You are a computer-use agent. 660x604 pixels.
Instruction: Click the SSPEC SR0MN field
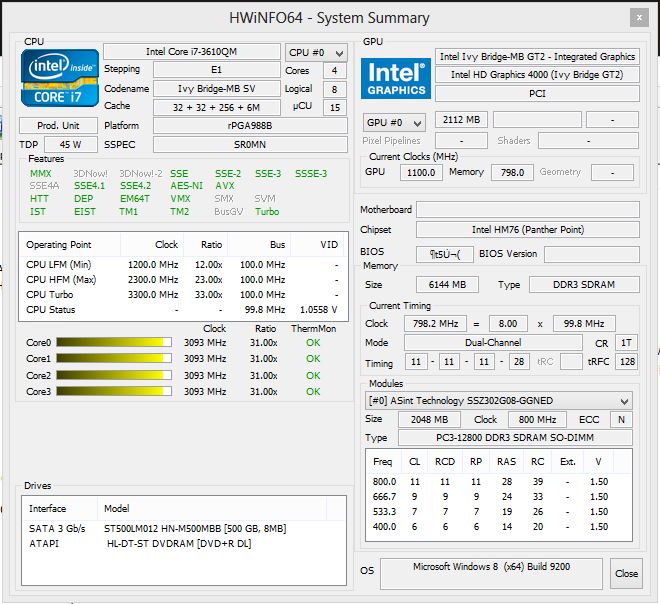250,144
